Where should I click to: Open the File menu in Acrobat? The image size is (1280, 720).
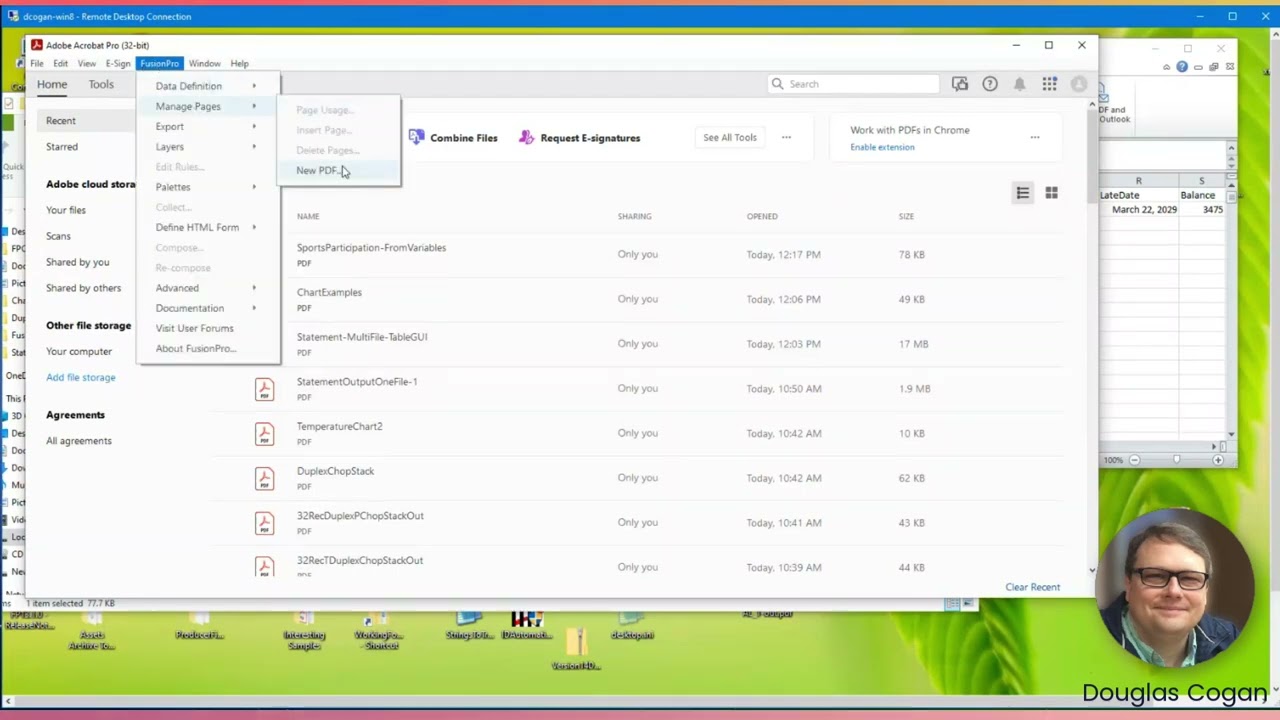36,63
